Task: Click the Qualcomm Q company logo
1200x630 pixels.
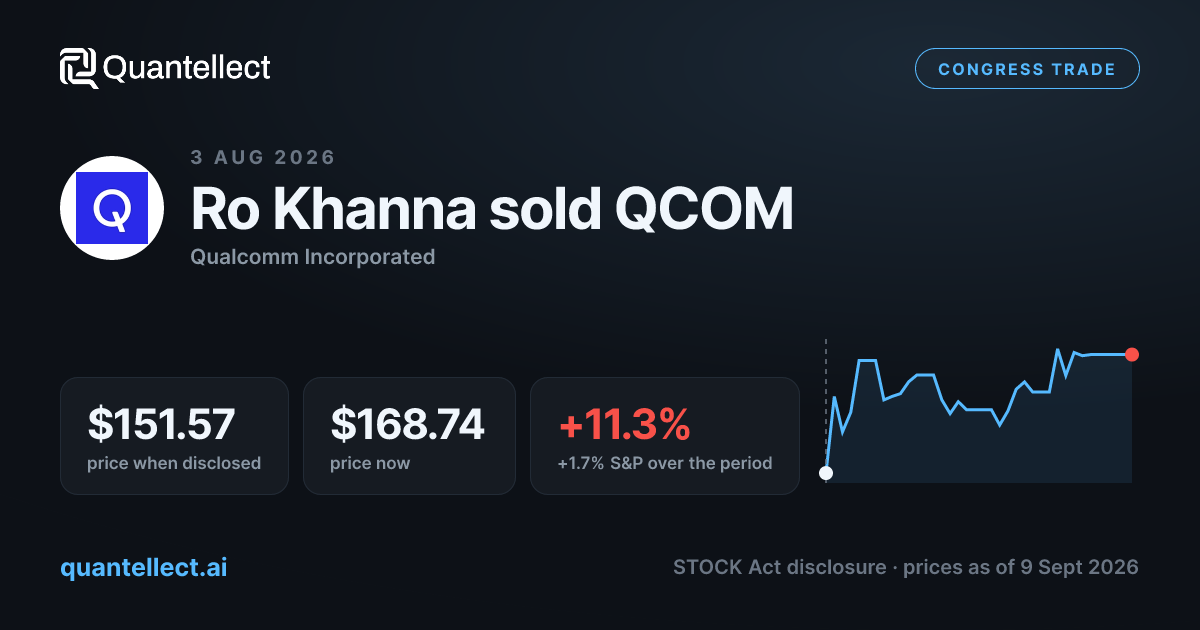Action: pos(112,208)
